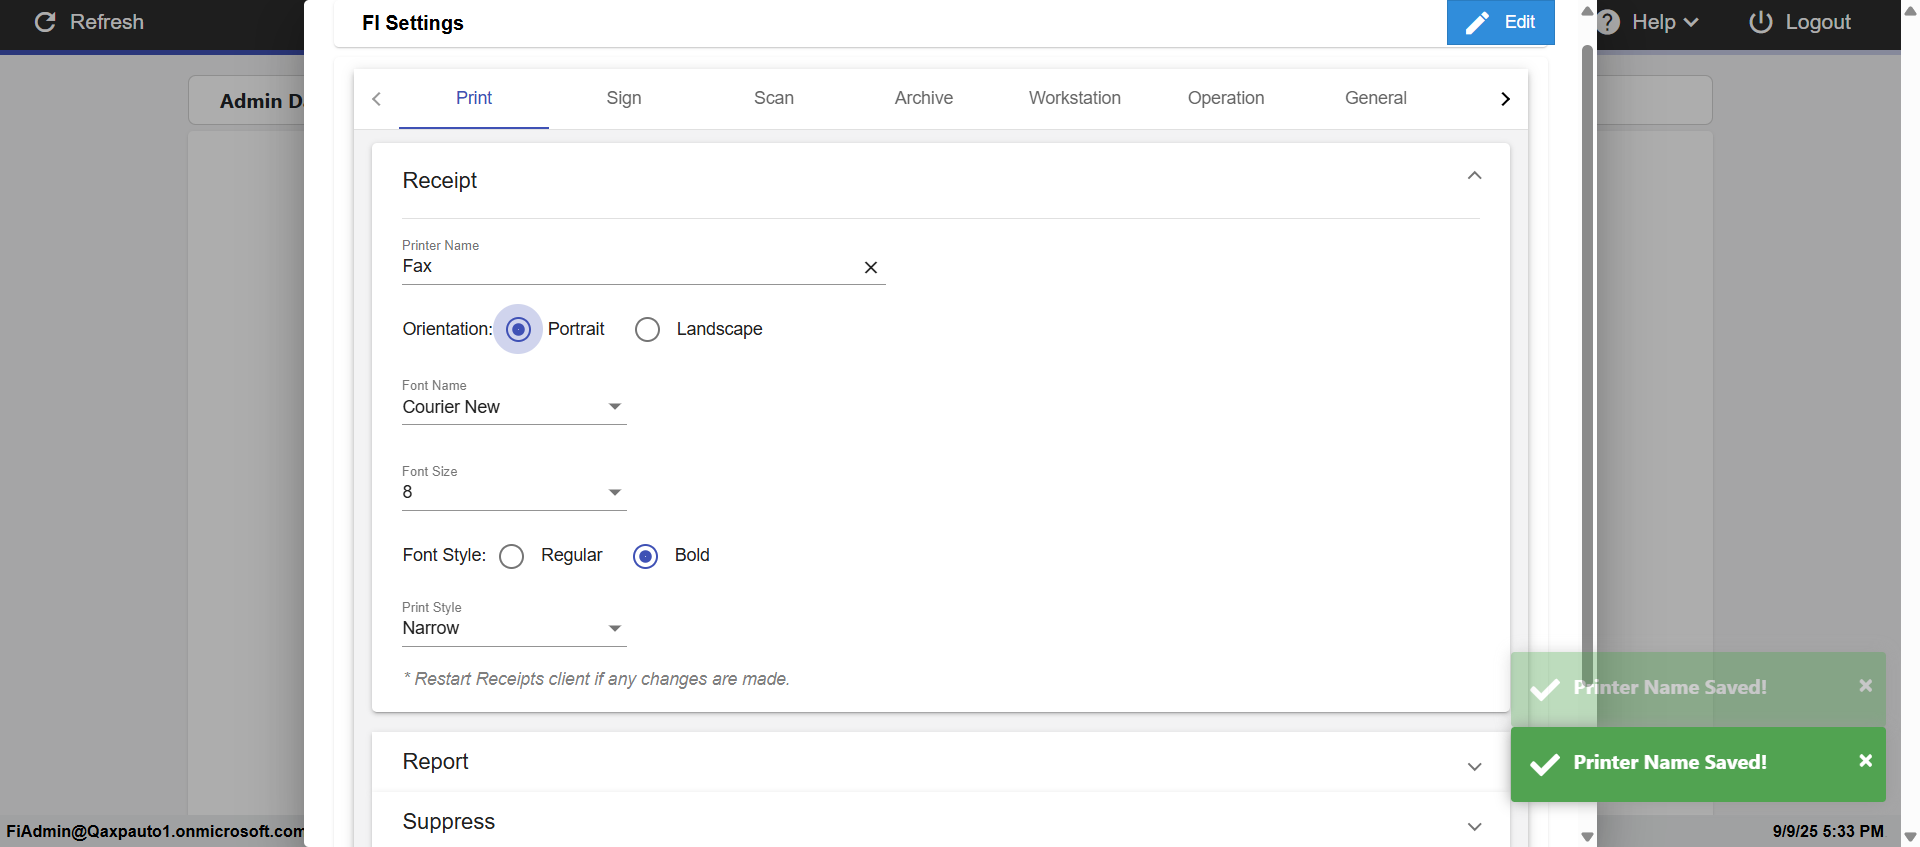This screenshot has width=1920, height=847.
Task: Click the Printer Name input field
Action: click(x=627, y=267)
